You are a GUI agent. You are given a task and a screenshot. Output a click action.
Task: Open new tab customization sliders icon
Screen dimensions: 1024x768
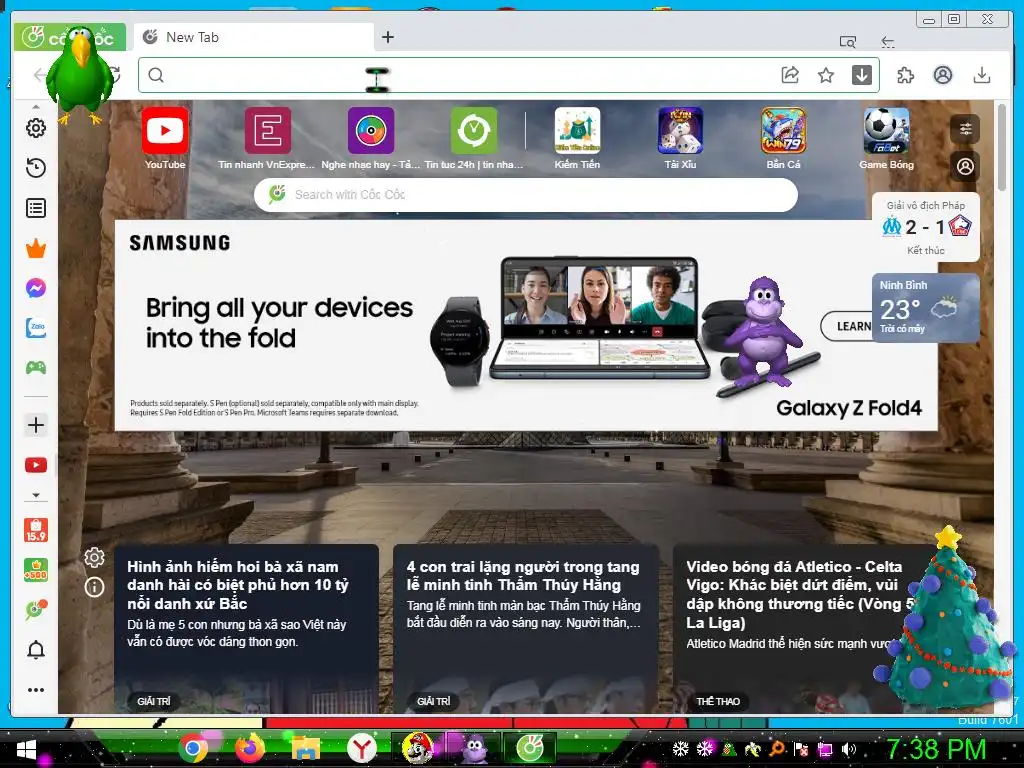click(965, 129)
